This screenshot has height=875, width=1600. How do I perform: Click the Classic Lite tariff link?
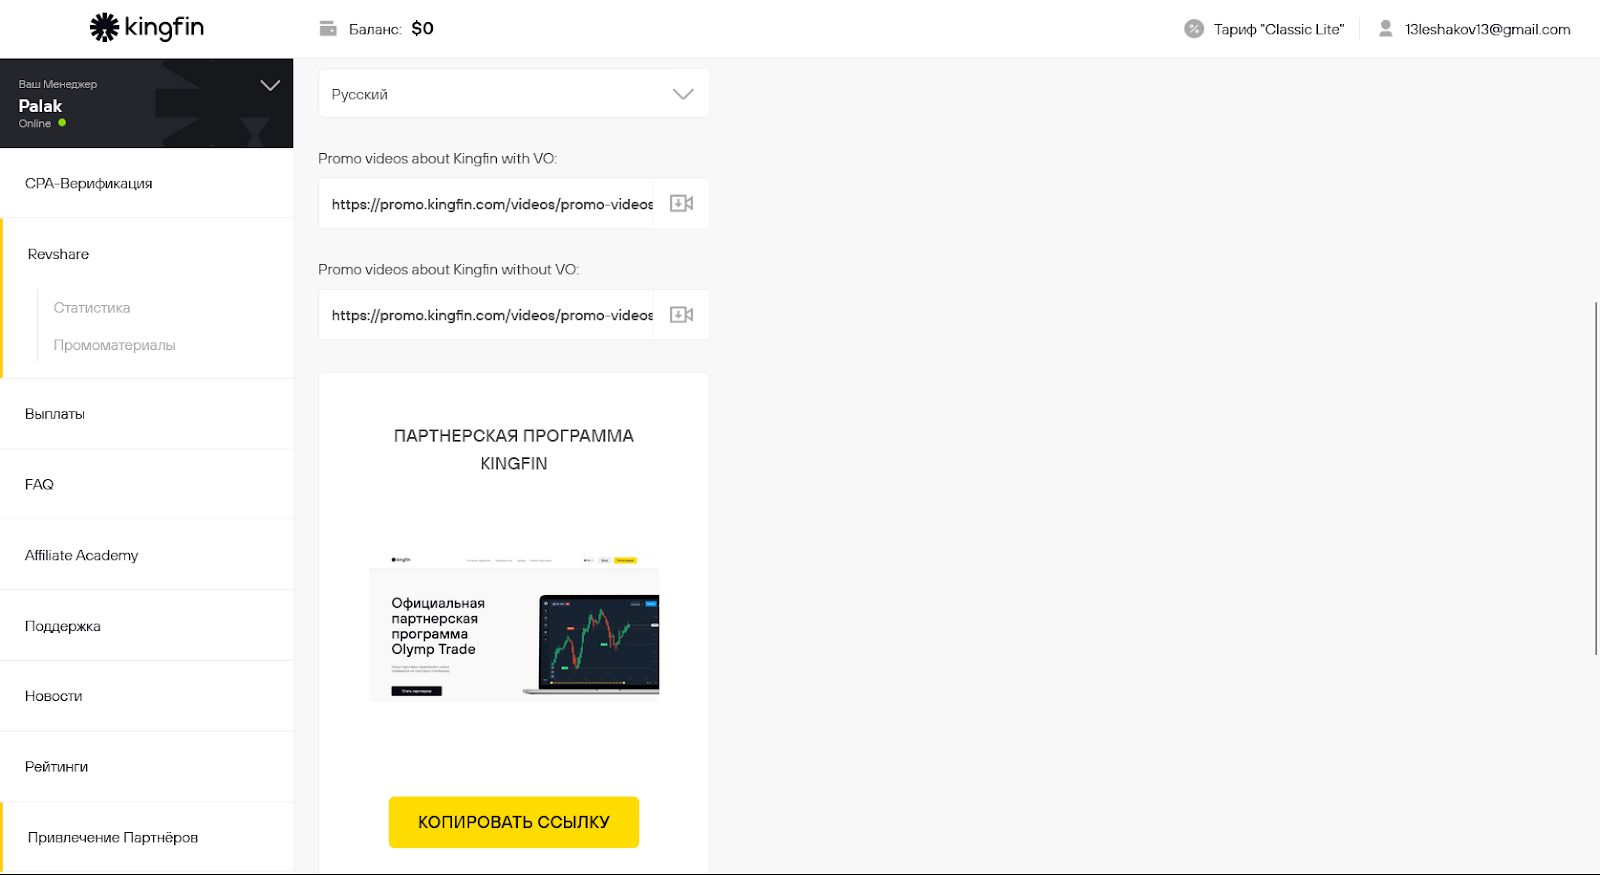[1279, 29]
